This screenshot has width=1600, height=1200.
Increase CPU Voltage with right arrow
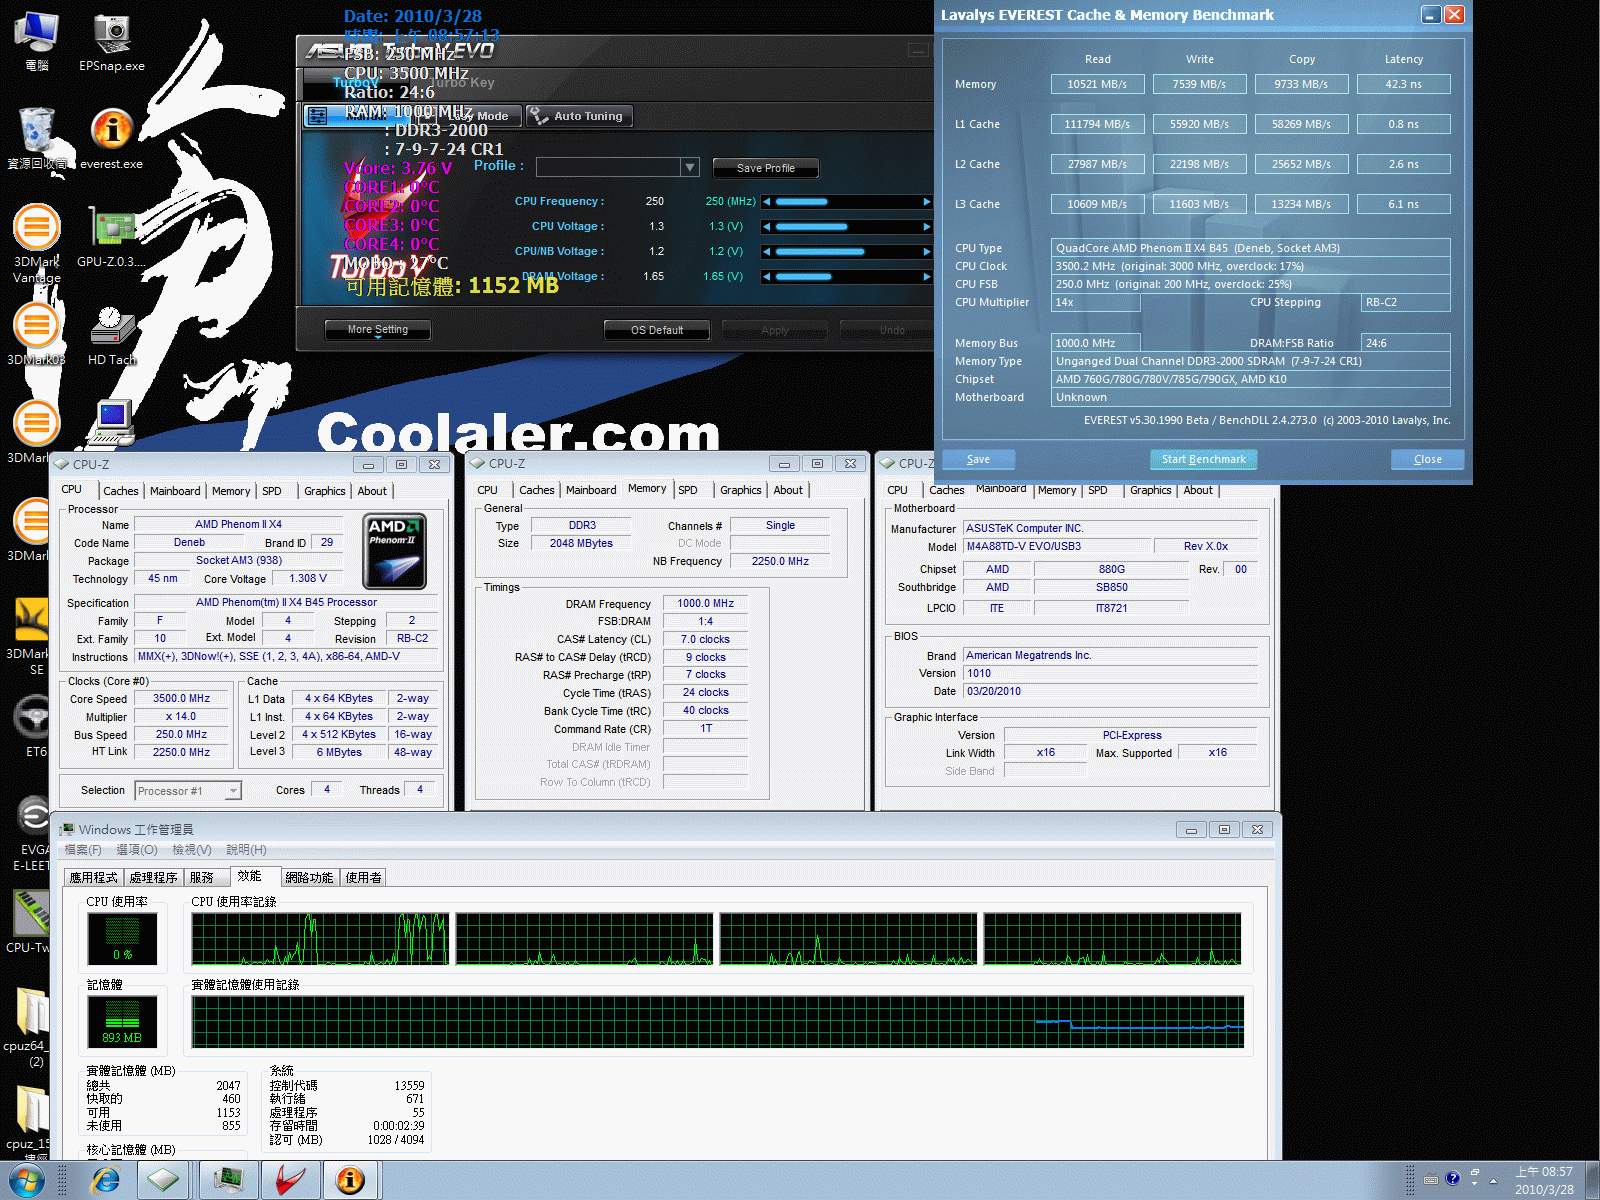click(926, 227)
